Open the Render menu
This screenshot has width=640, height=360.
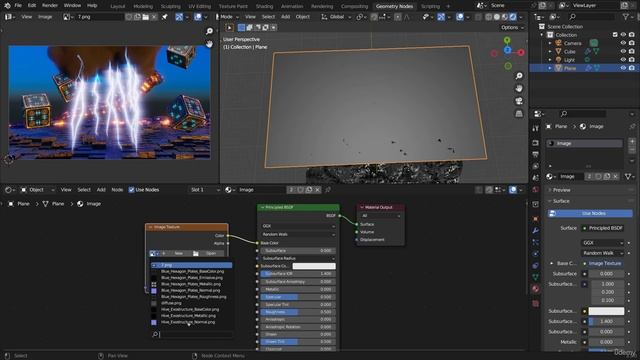pos(50,6)
